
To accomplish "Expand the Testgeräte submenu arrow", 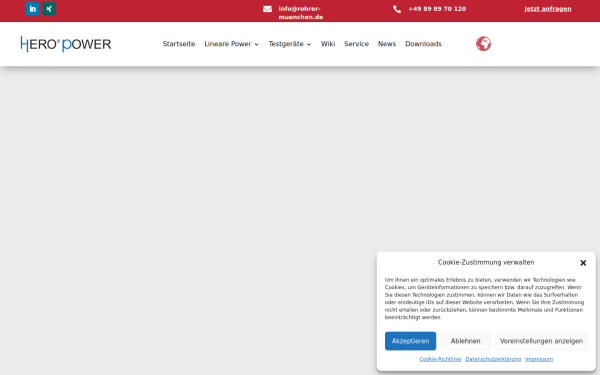I will (x=309, y=44).
